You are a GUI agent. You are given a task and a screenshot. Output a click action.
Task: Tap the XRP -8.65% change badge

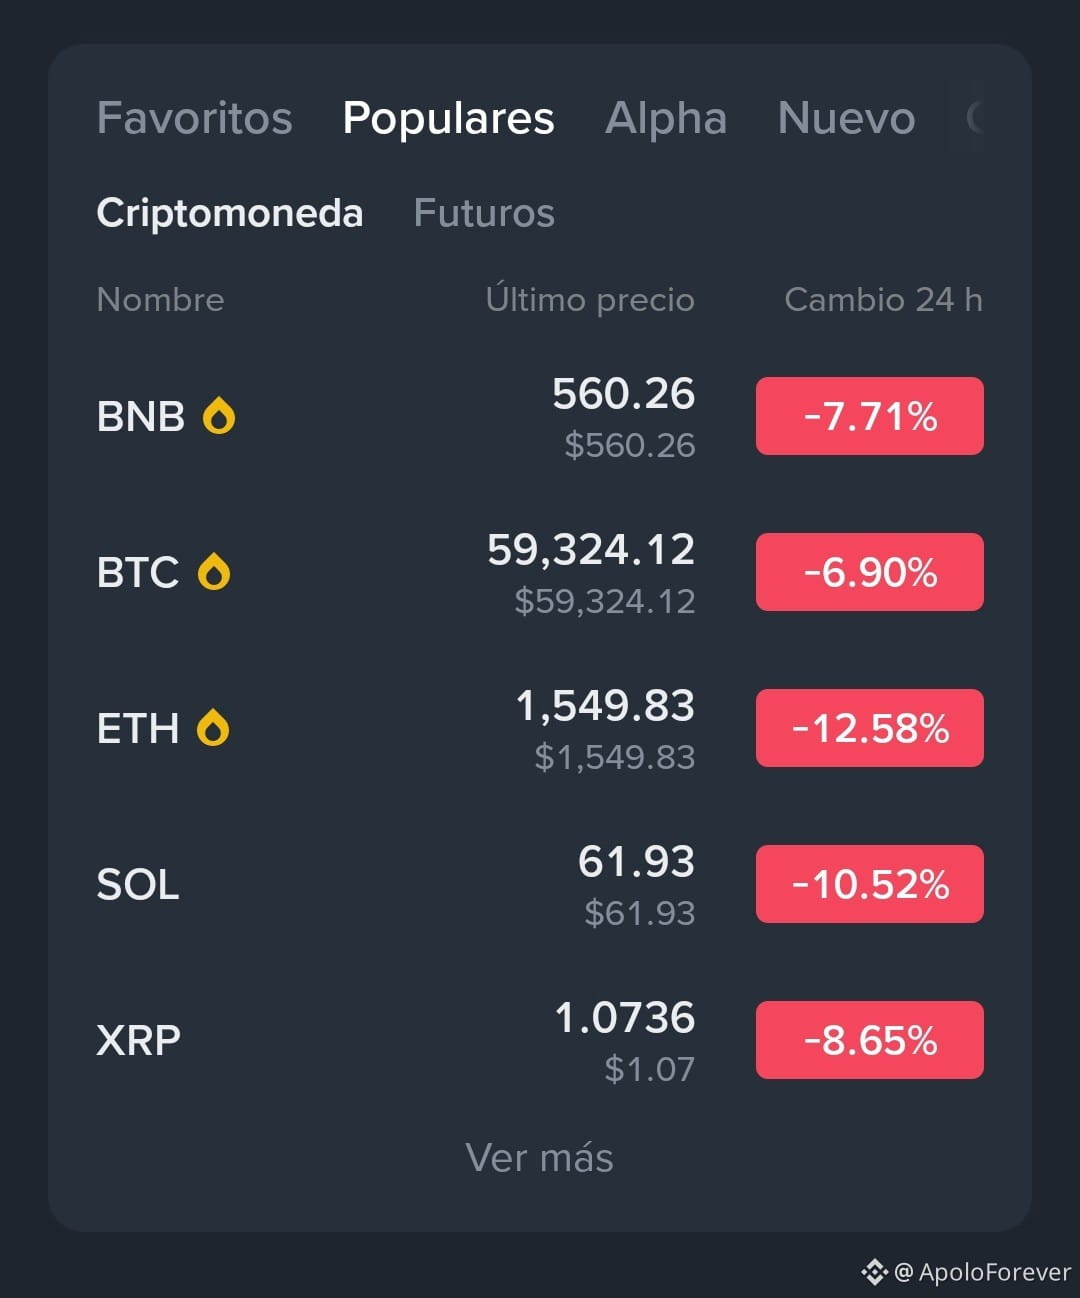870,1040
